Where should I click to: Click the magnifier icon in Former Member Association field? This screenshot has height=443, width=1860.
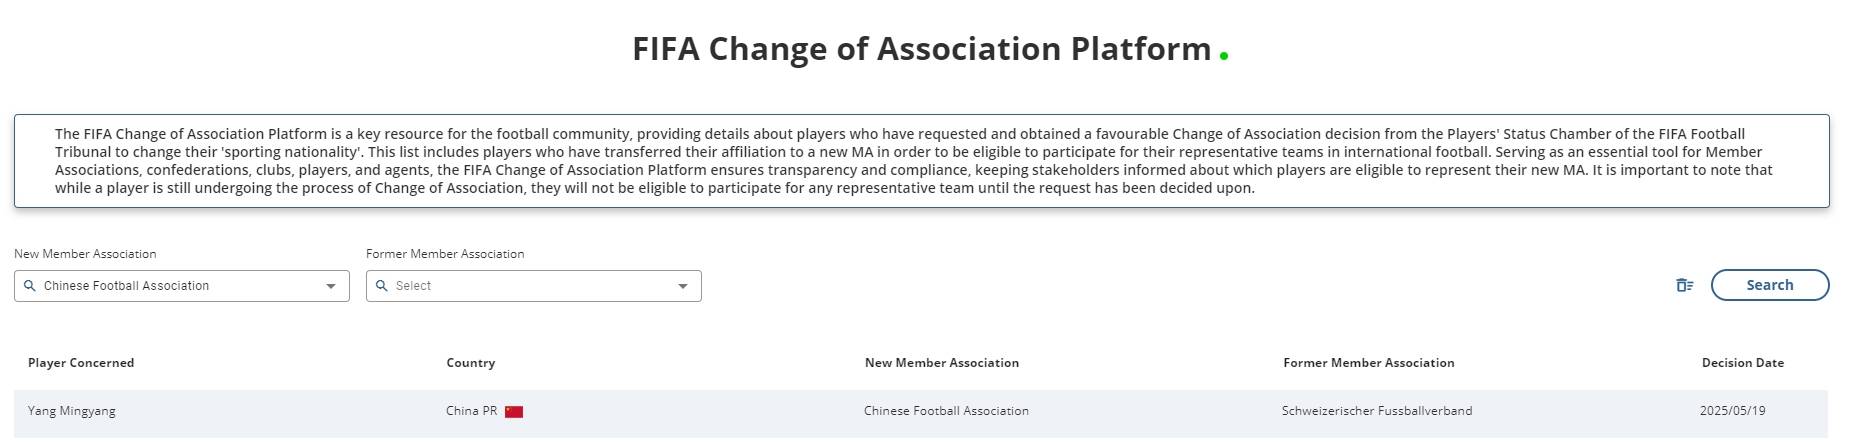pos(382,286)
